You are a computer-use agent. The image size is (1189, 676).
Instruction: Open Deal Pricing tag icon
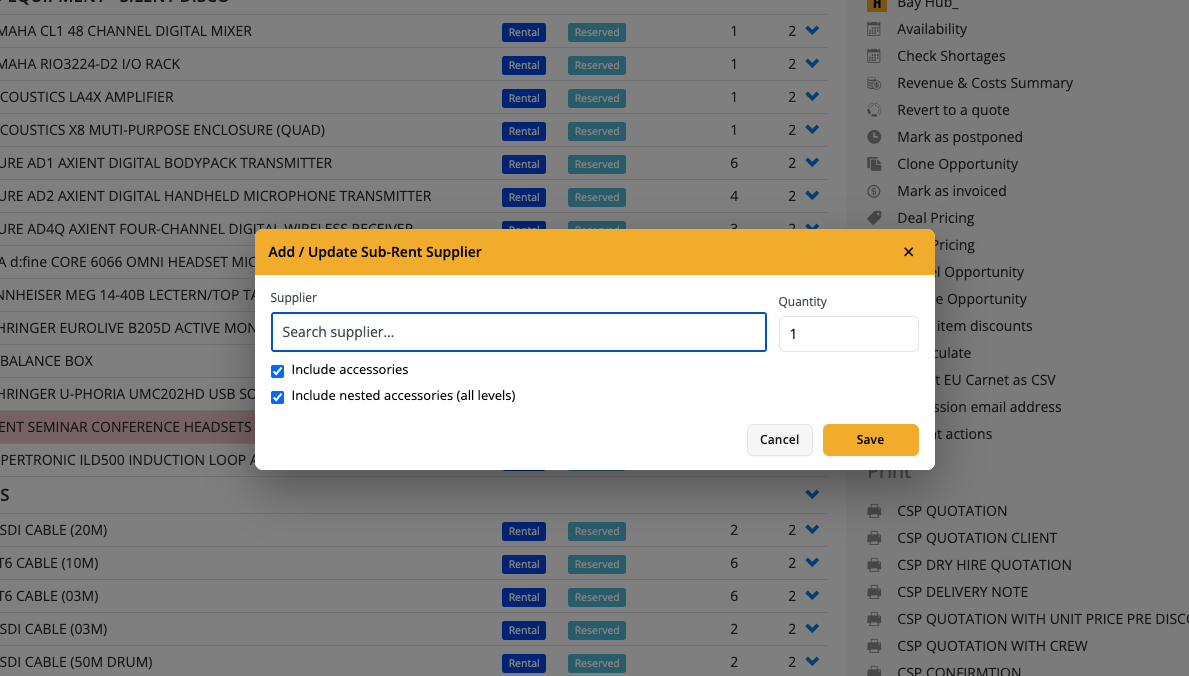pos(874,218)
